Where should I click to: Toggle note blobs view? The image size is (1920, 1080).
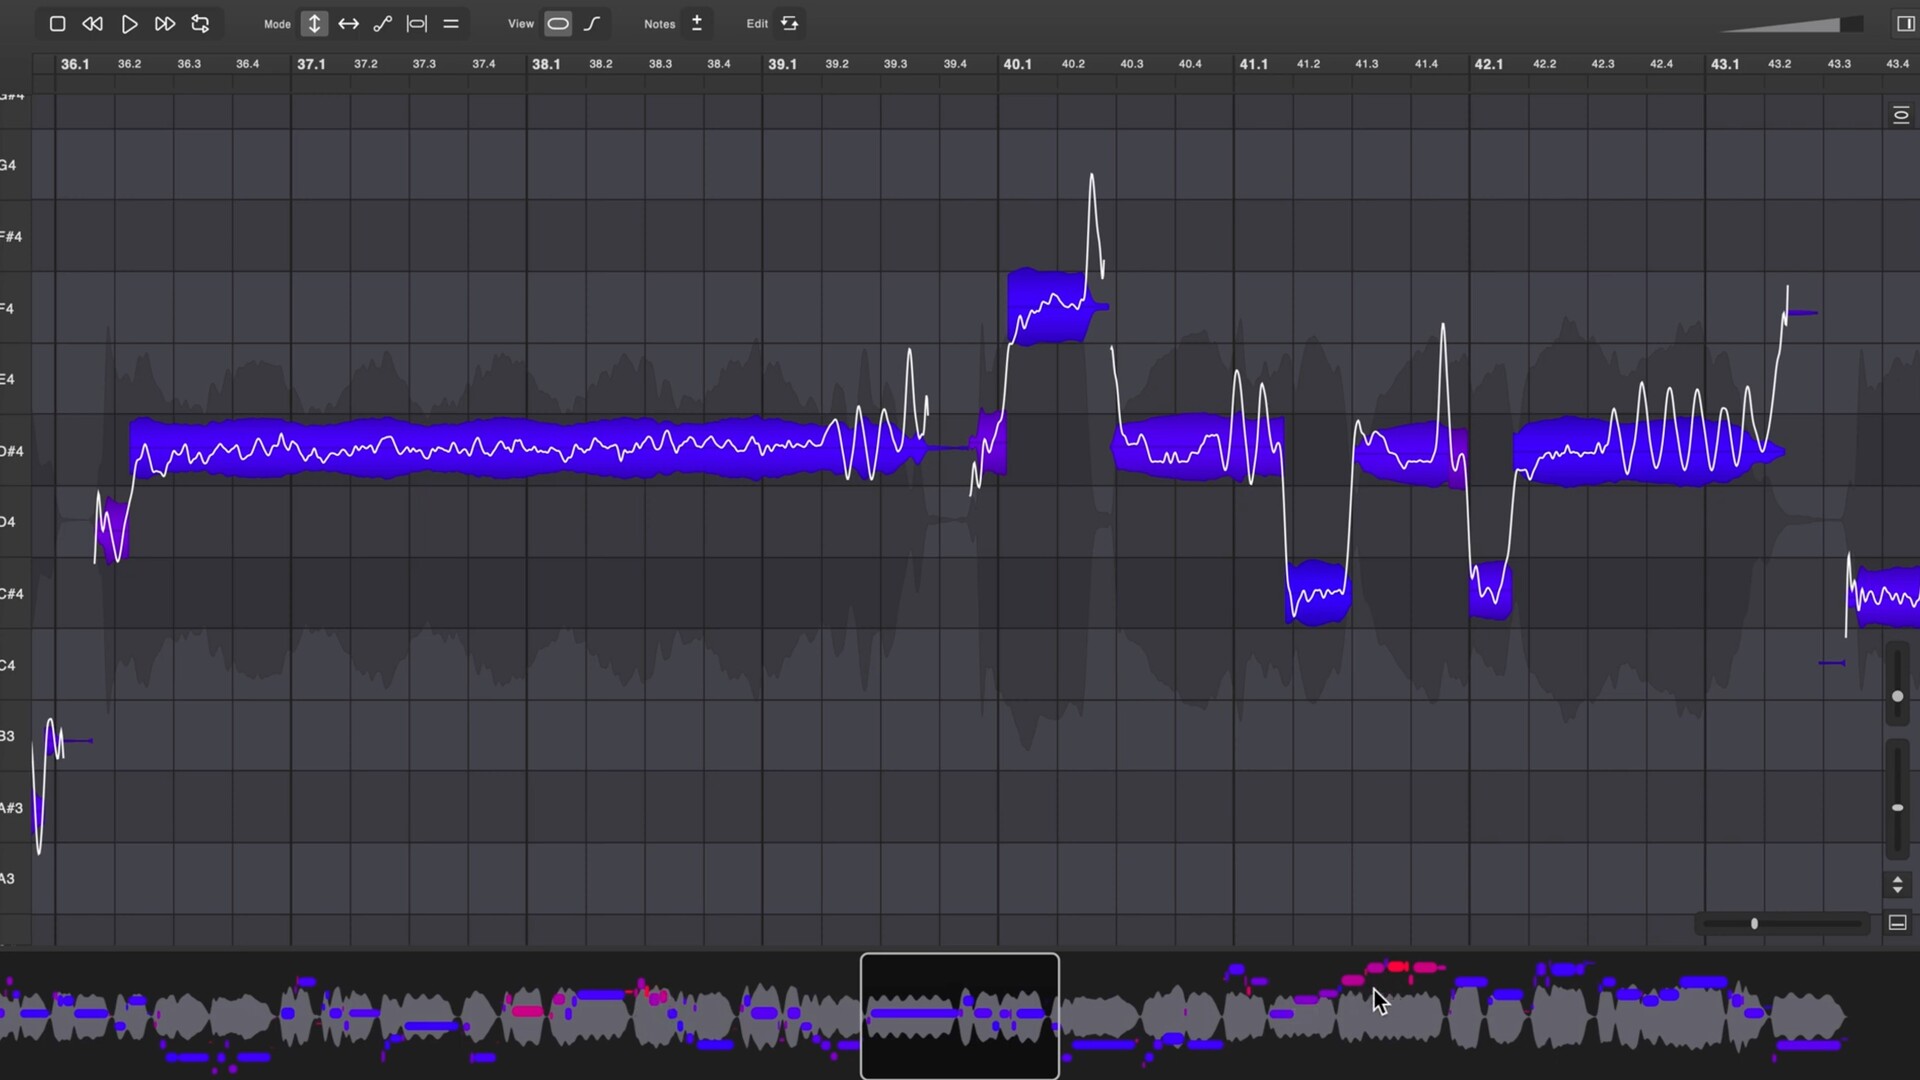coord(558,23)
